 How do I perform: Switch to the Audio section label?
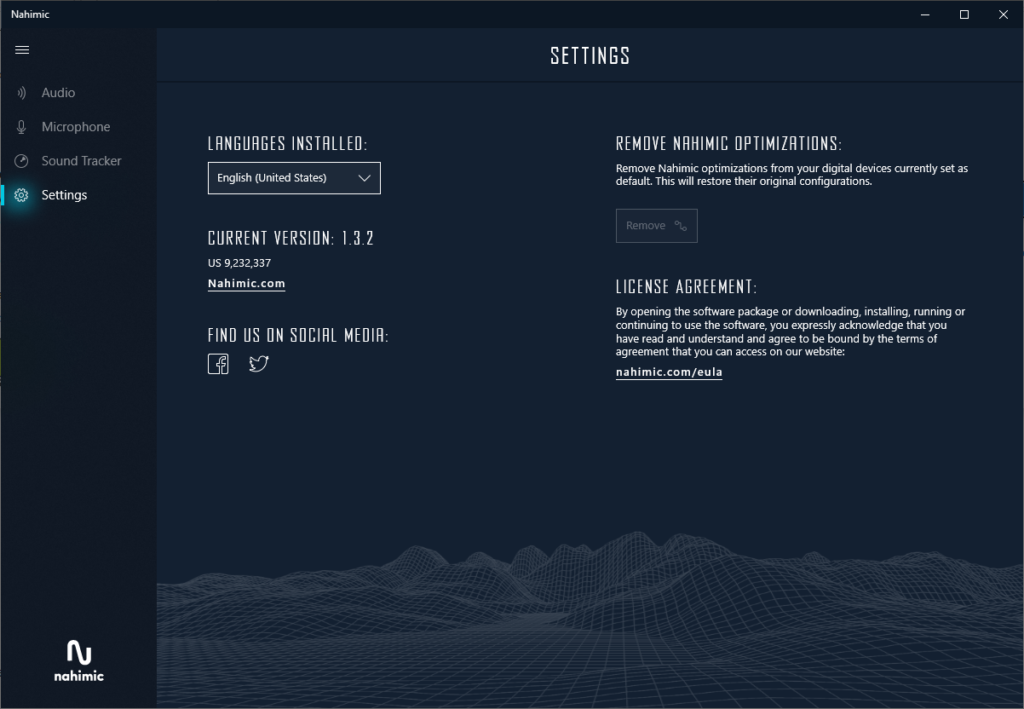pos(58,93)
